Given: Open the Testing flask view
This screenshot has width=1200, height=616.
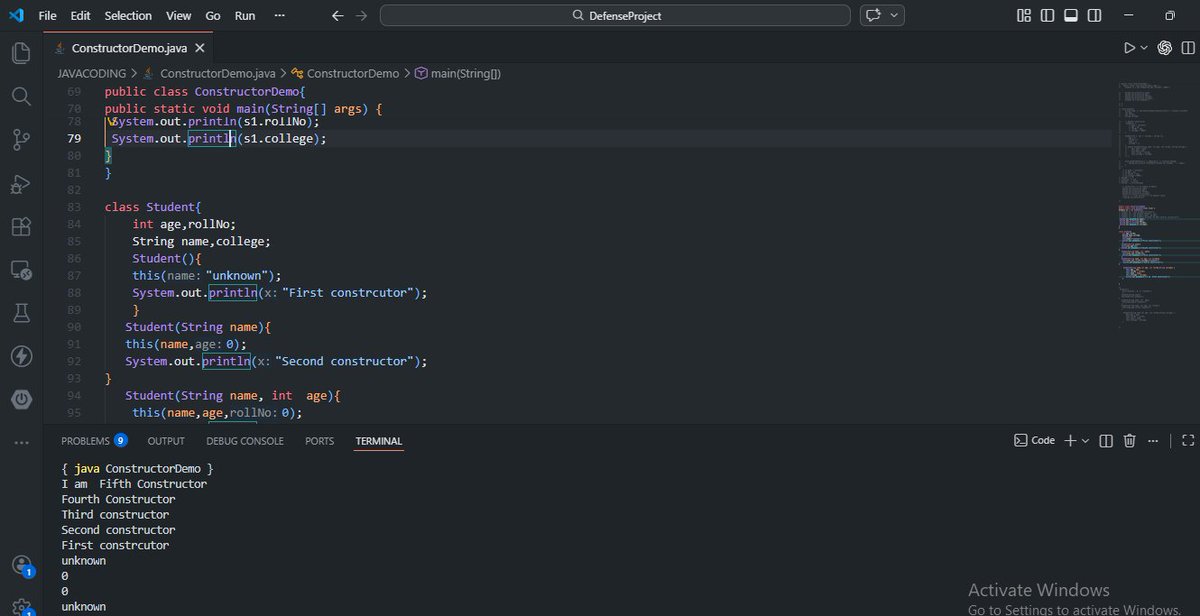Looking at the screenshot, I should click(21, 313).
